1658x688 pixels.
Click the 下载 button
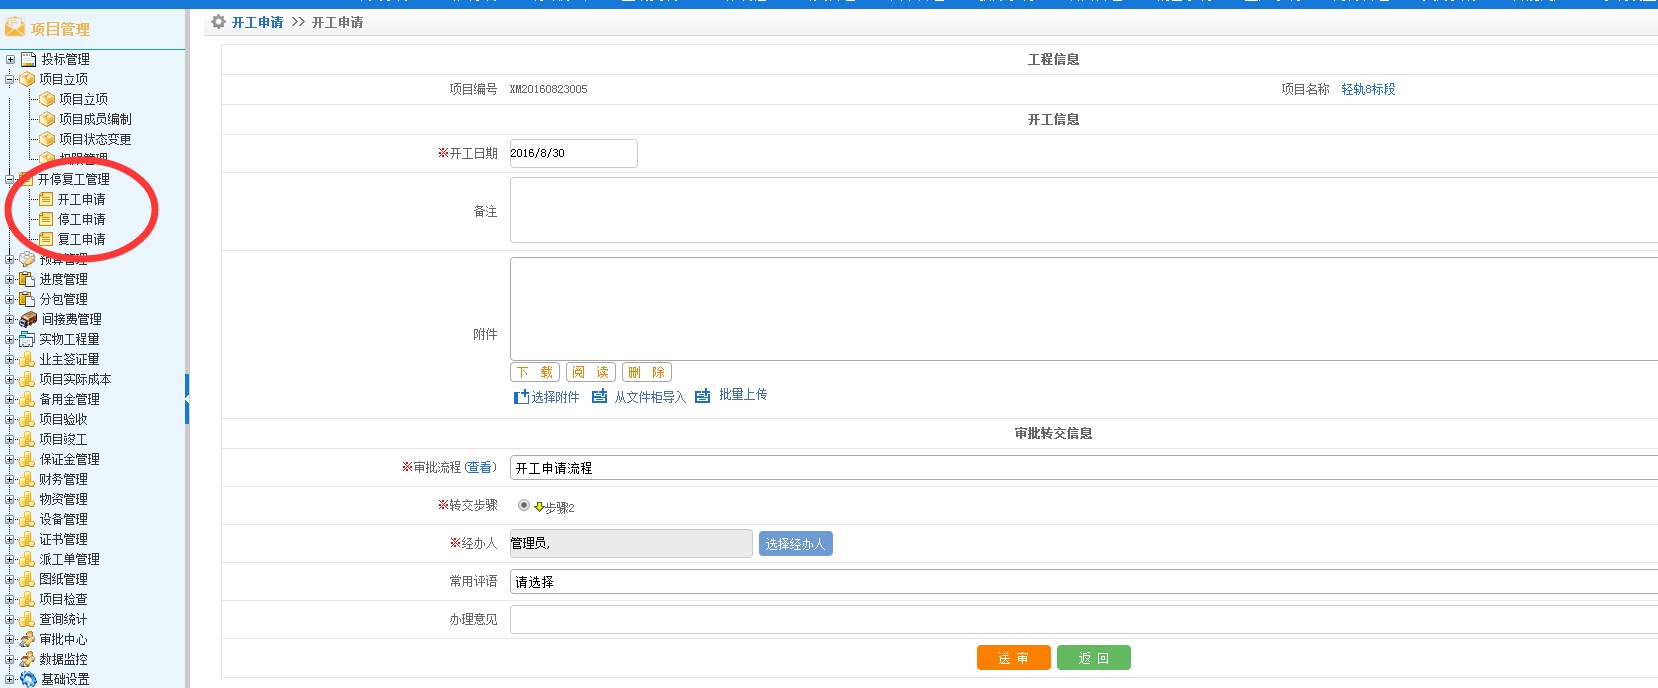(535, 372)
